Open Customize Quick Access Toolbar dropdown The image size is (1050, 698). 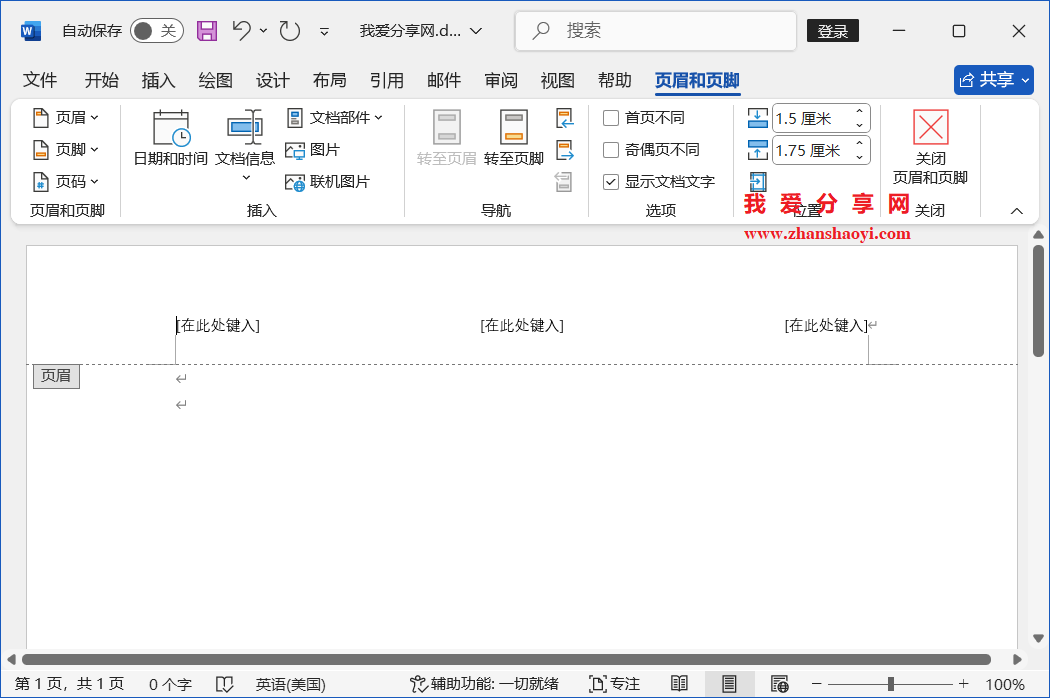click(x=324, y=31)
